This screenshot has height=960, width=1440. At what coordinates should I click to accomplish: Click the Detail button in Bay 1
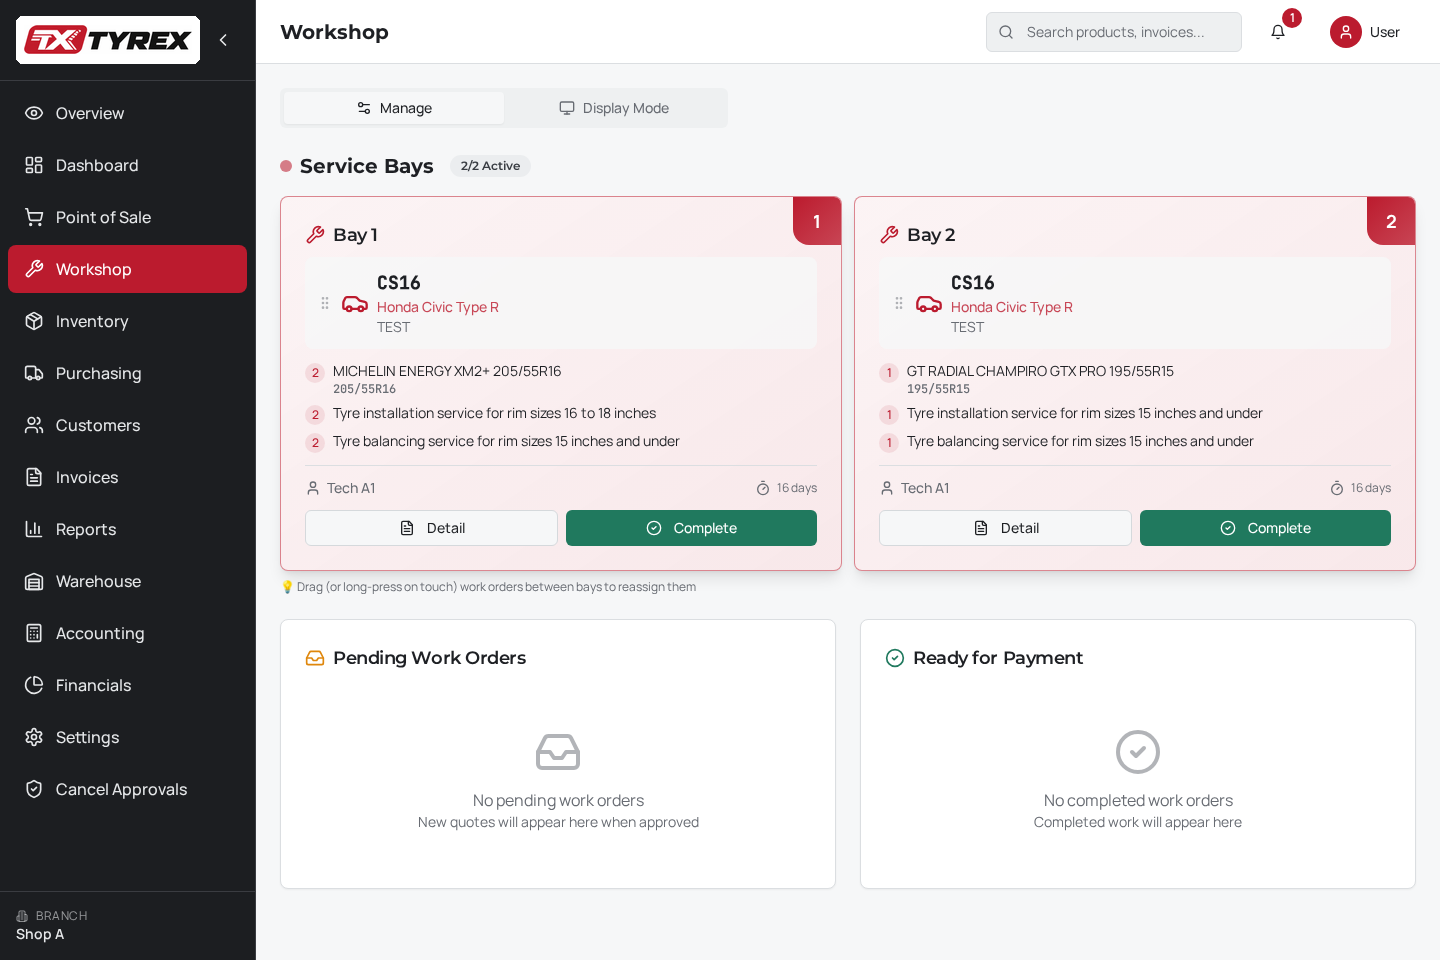[x=431, y=528]
